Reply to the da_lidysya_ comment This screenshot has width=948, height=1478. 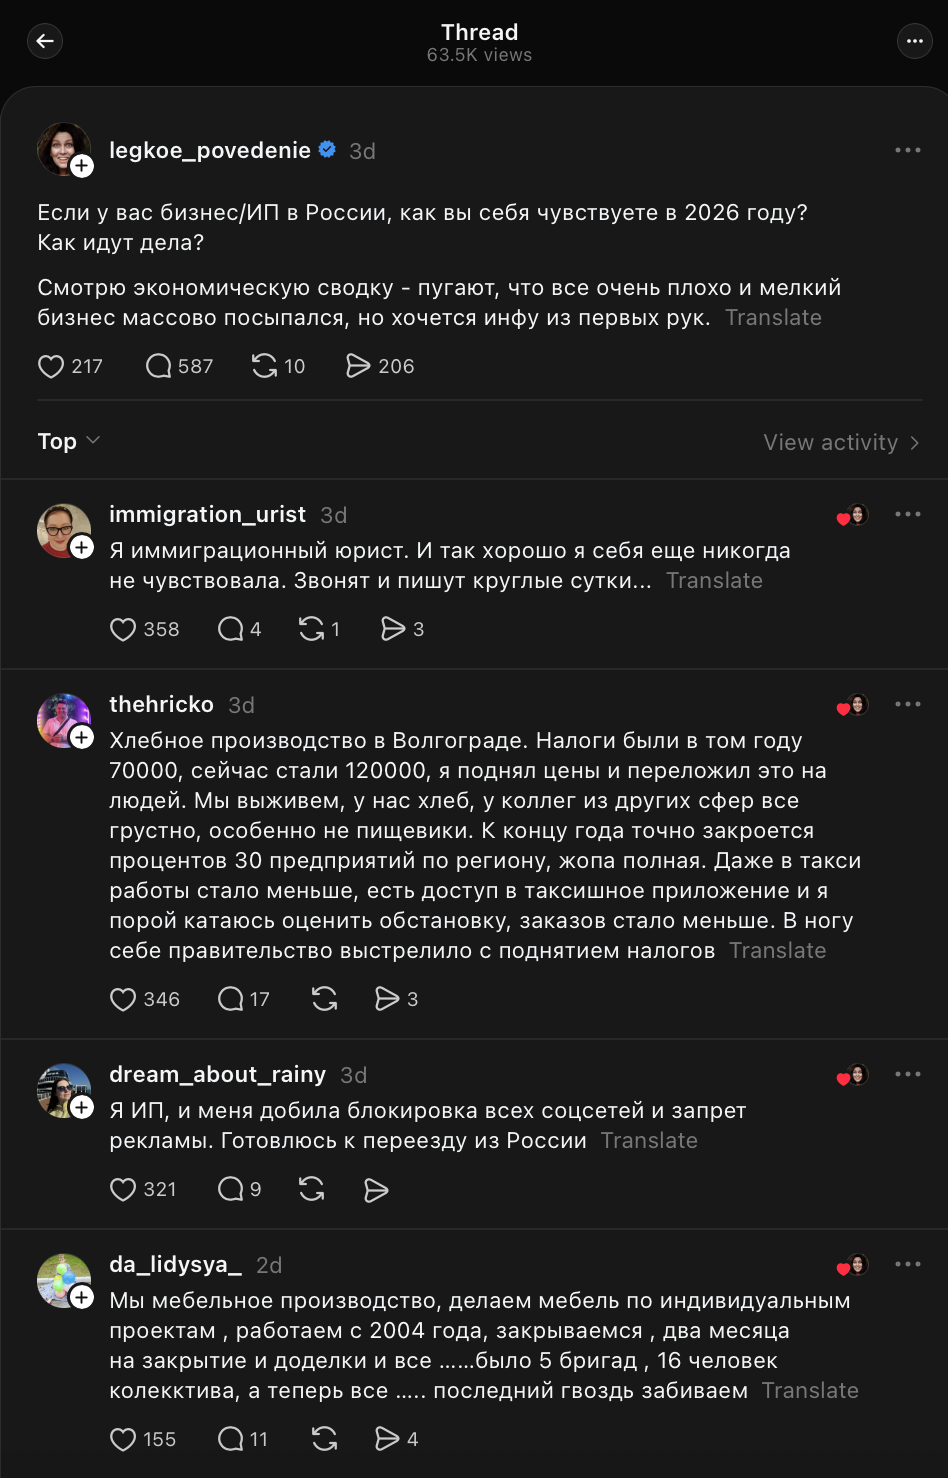click(x=231, y=1440)
